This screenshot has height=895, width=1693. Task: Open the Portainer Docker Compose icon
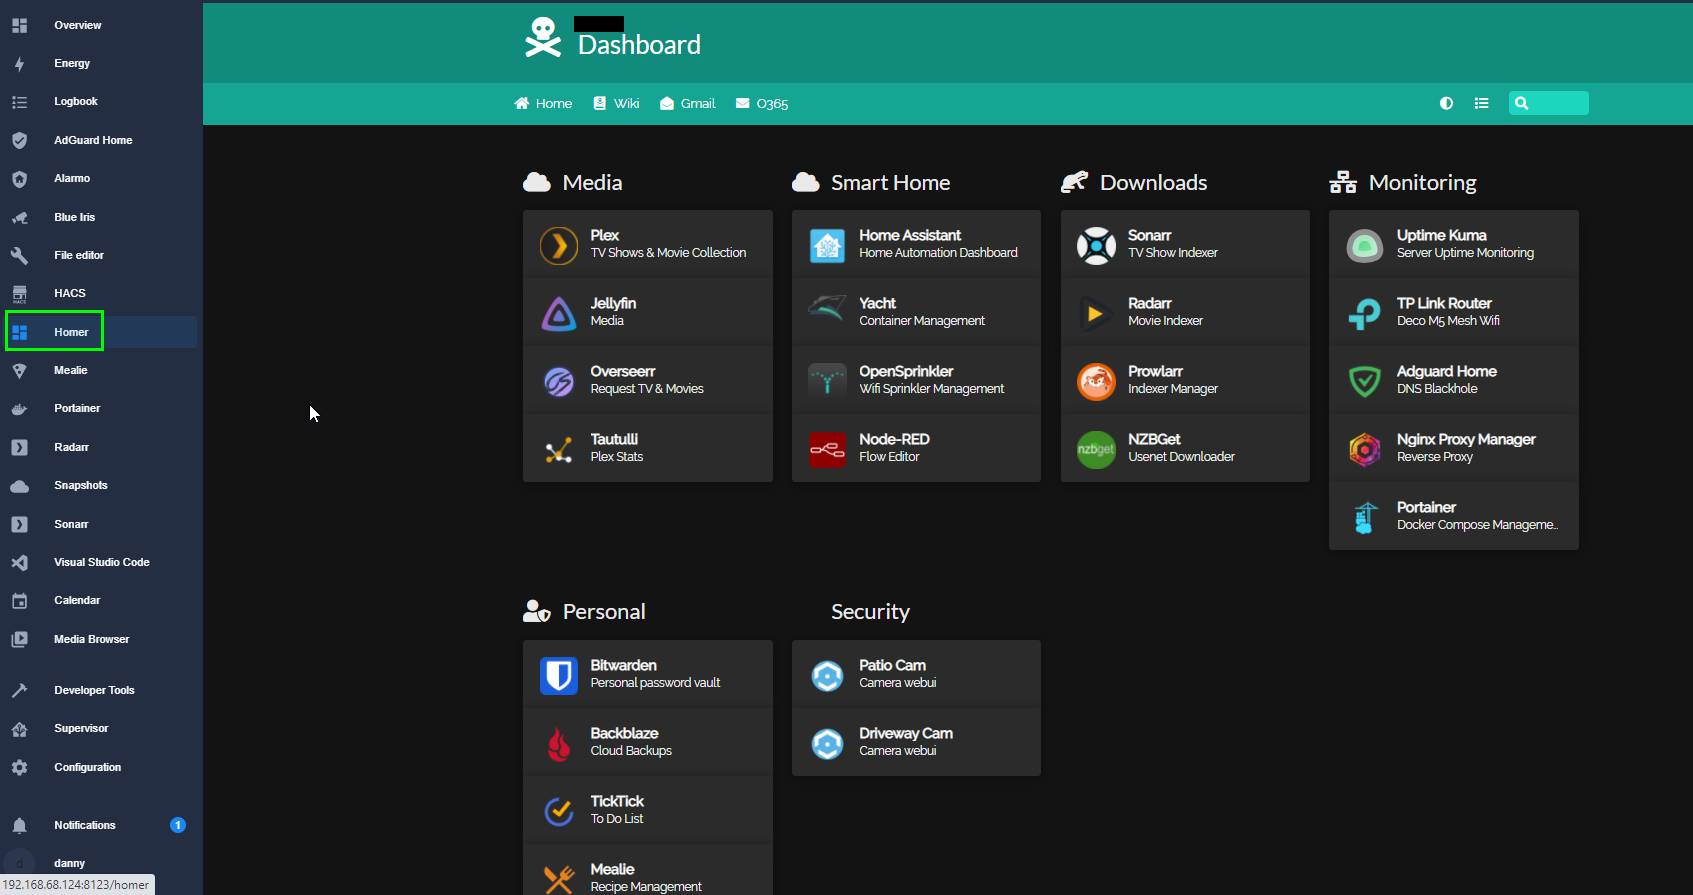pos(1365,517)
